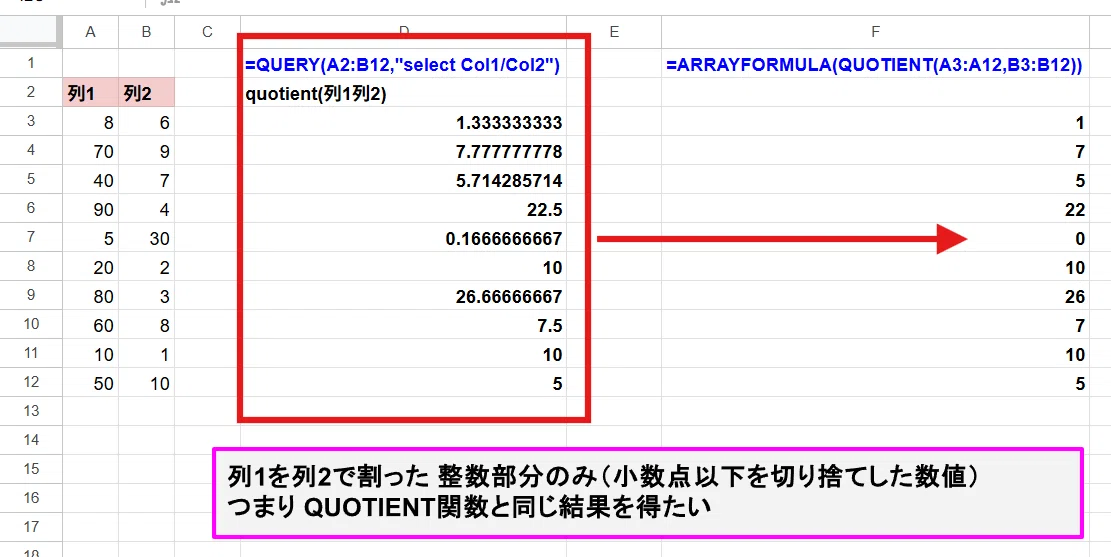Select column B cell with value 6
This screenshot has height=557, width=1111.
(146, 121)
